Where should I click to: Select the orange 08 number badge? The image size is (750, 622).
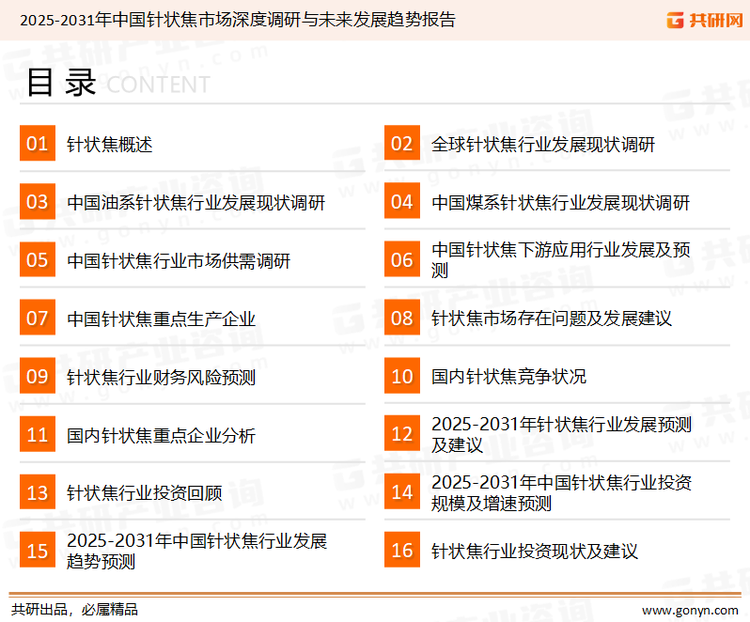(x=402, y=319)
